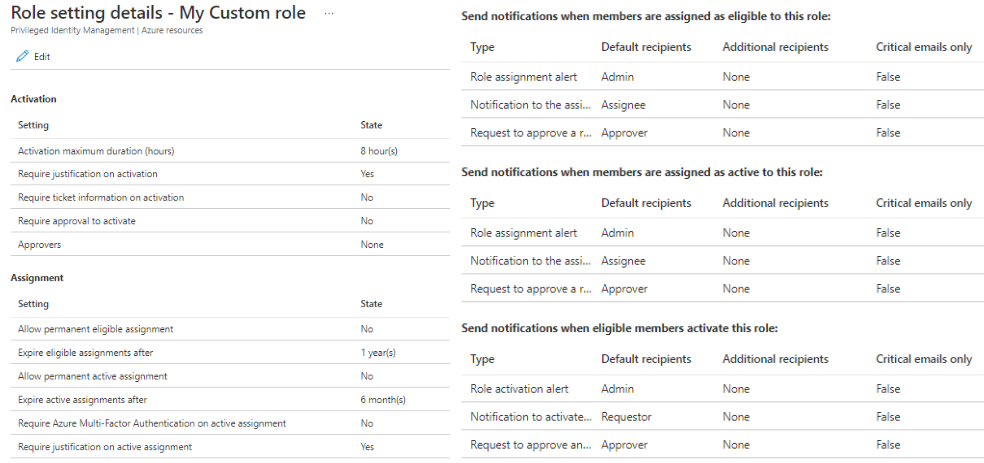Click the Approvers setting row
The width and height of the screenshot is (984, 463).
pos(41,245)
